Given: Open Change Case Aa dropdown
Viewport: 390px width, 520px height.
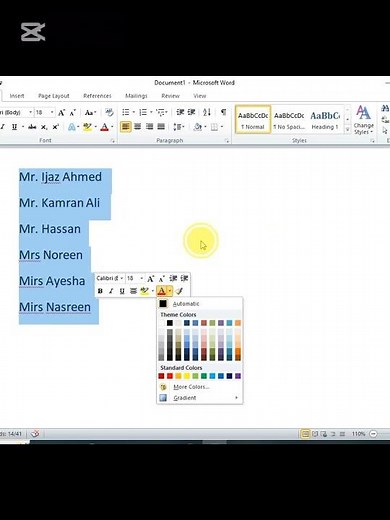Looking at the screenshot, I should [90, 113].
